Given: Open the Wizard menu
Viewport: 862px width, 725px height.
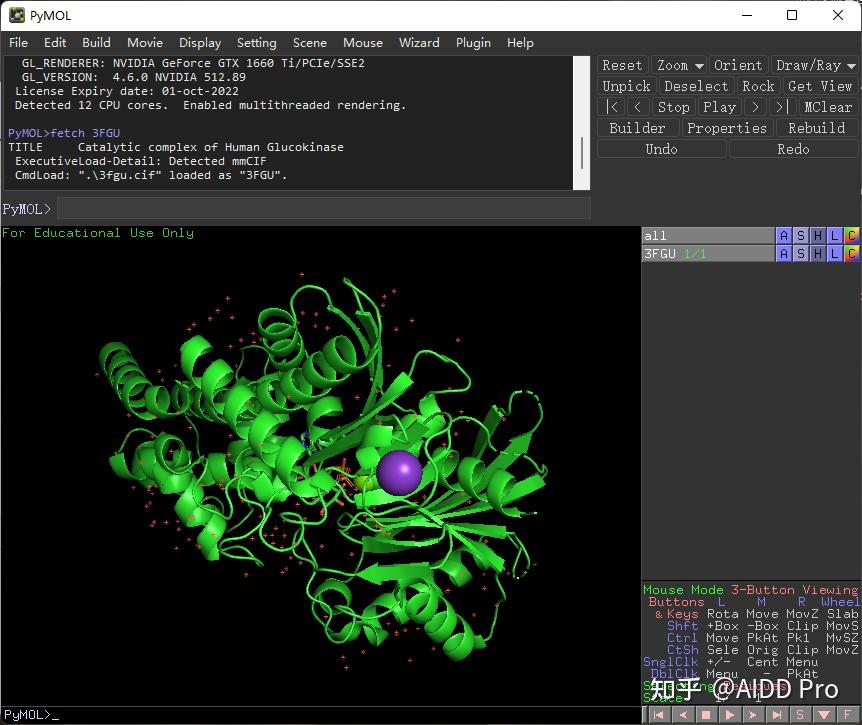Looking at the screenshot, I should pyautogui.click(x=419, y=42).
